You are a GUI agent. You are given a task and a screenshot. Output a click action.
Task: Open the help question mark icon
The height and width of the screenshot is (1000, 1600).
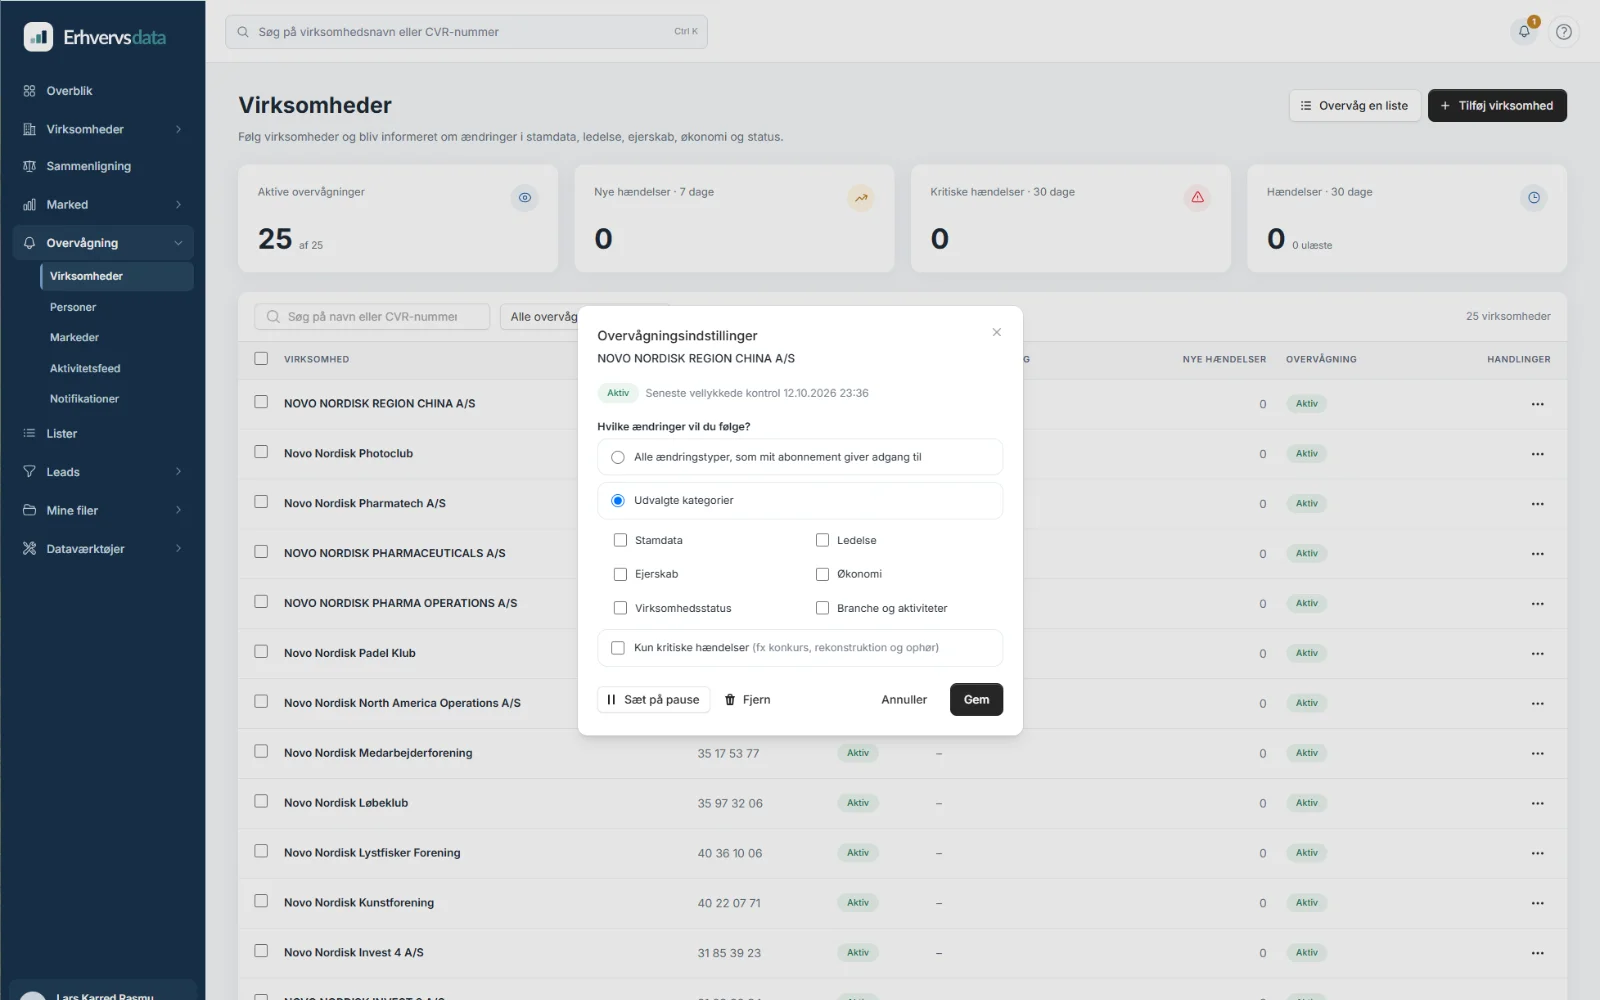tap(1564, 31)
